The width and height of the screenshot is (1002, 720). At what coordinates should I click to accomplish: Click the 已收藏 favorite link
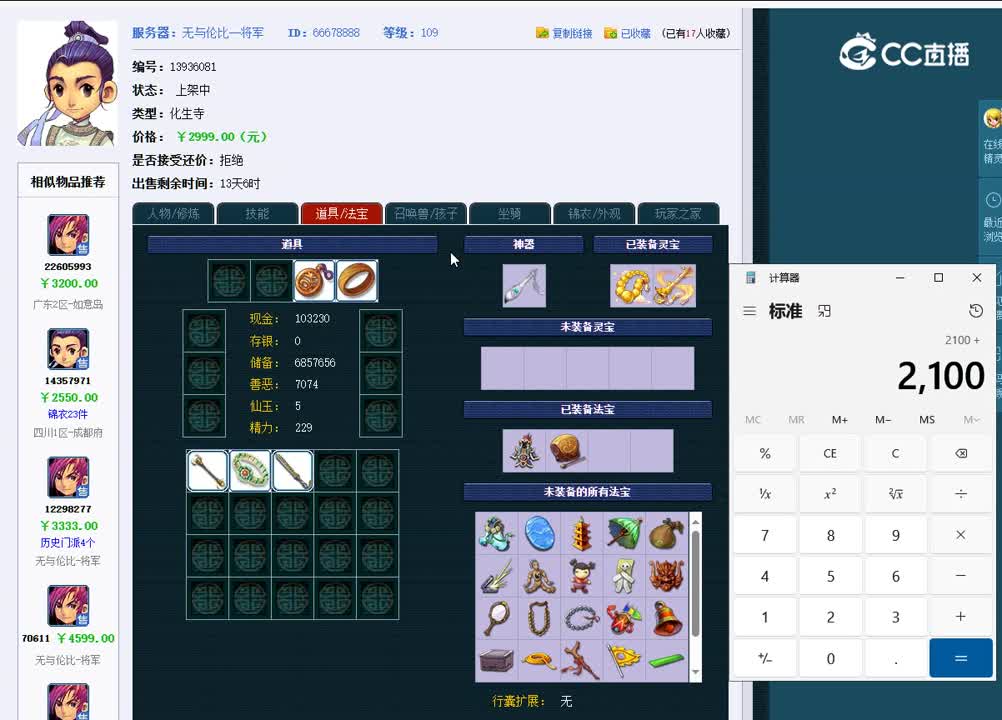tap(628, 33)
